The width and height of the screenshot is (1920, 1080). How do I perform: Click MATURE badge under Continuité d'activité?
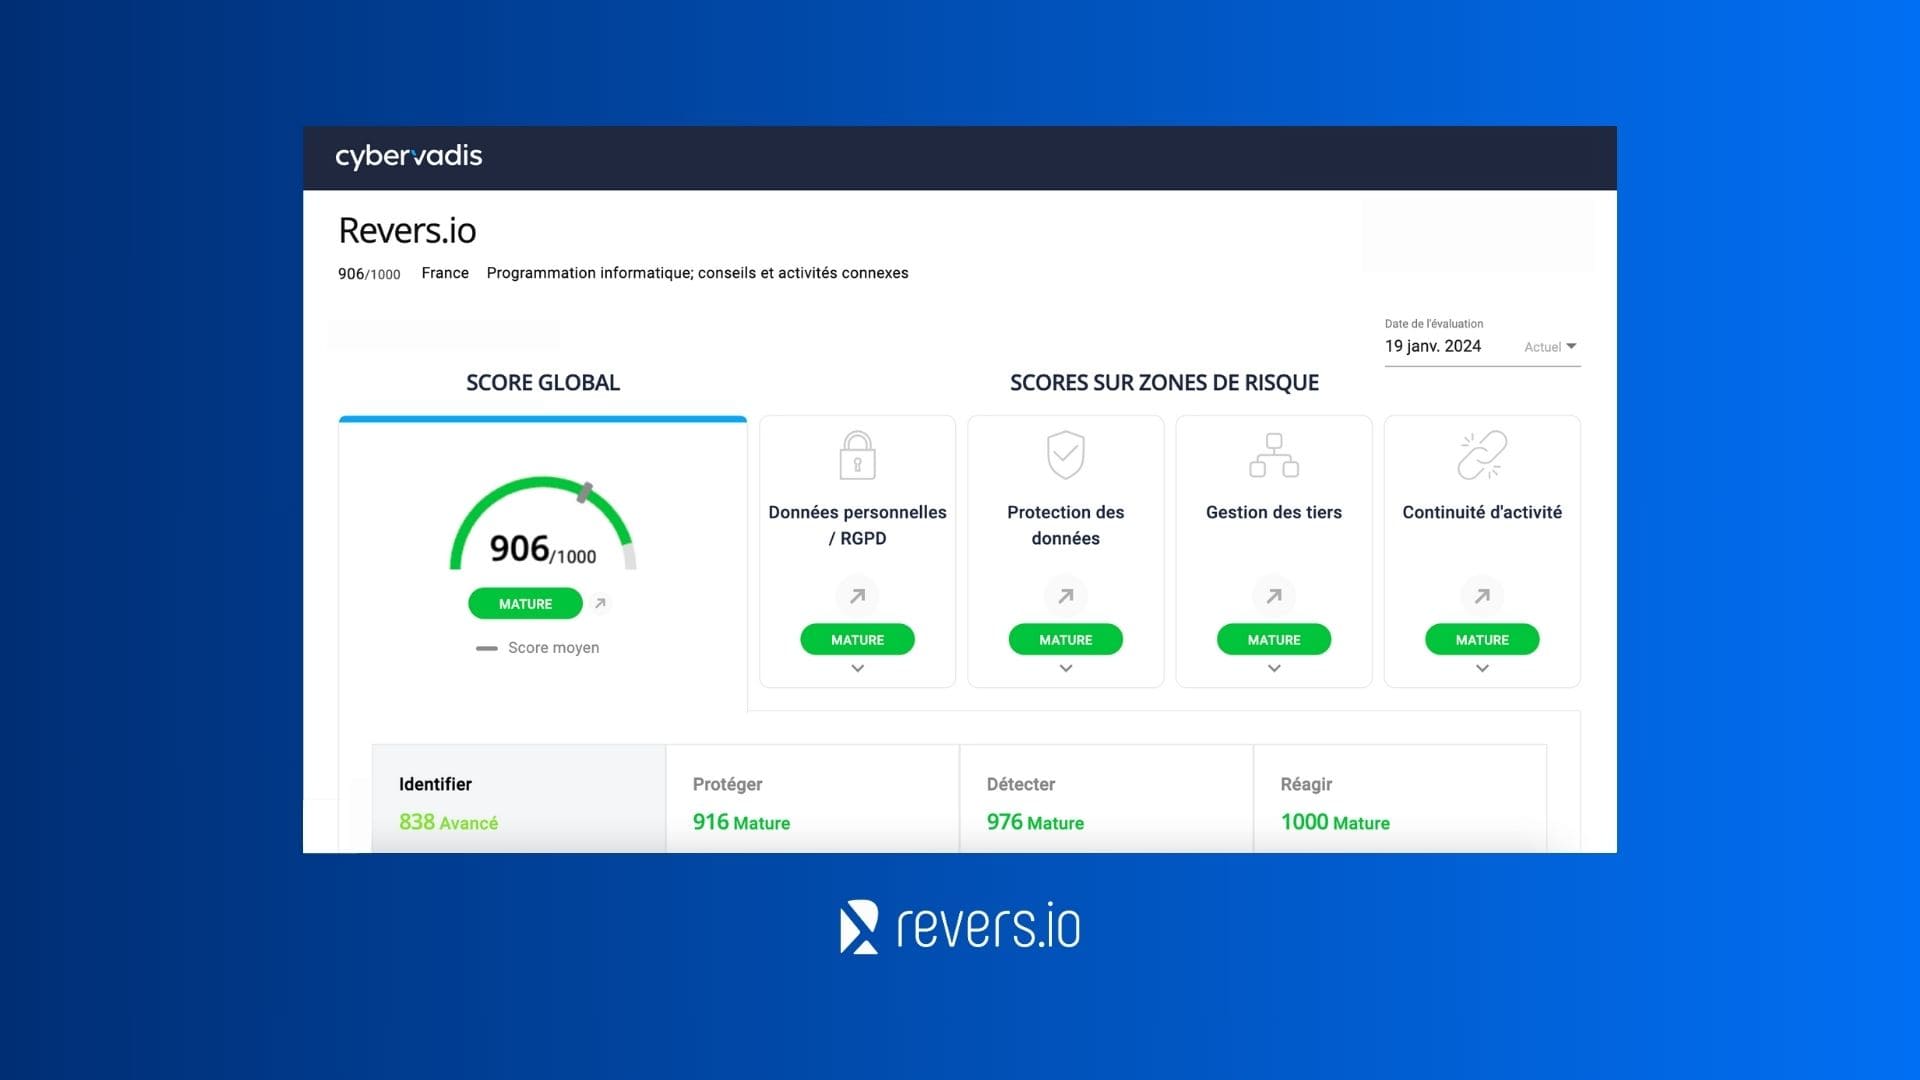pyautogui.click(x=1482, y=640)
